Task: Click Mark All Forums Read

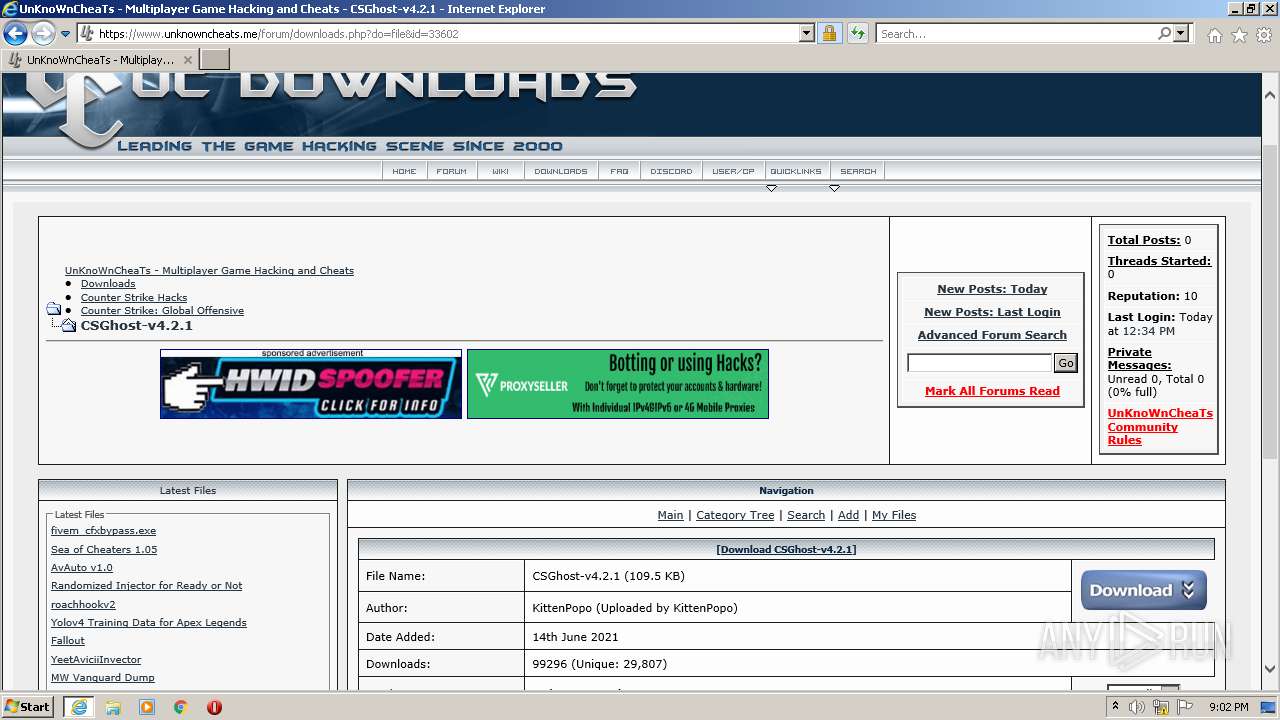Action: pos(992,391)
